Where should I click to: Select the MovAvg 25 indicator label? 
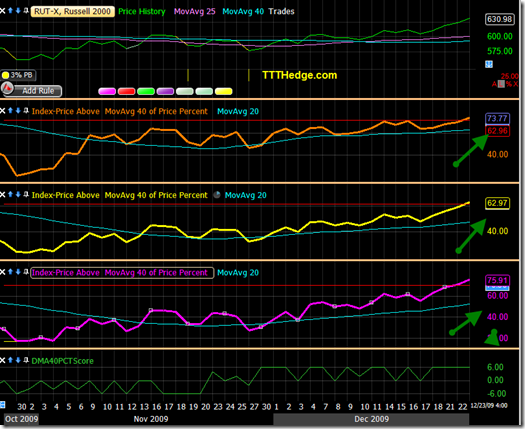click(195, 11)
